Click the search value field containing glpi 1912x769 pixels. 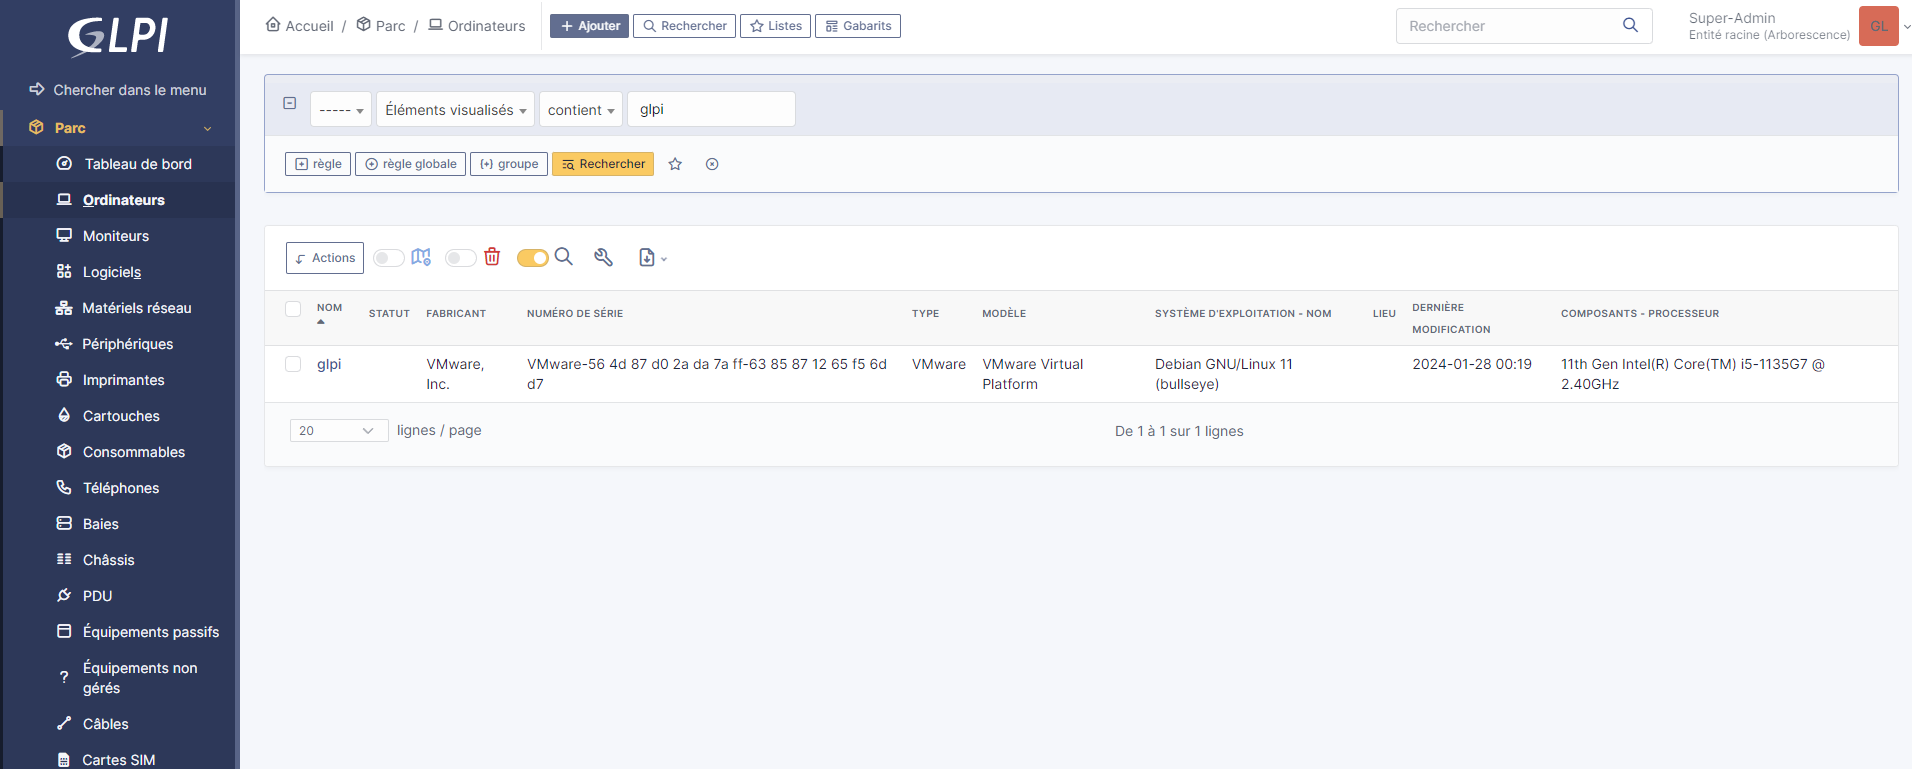click(711, 109)
